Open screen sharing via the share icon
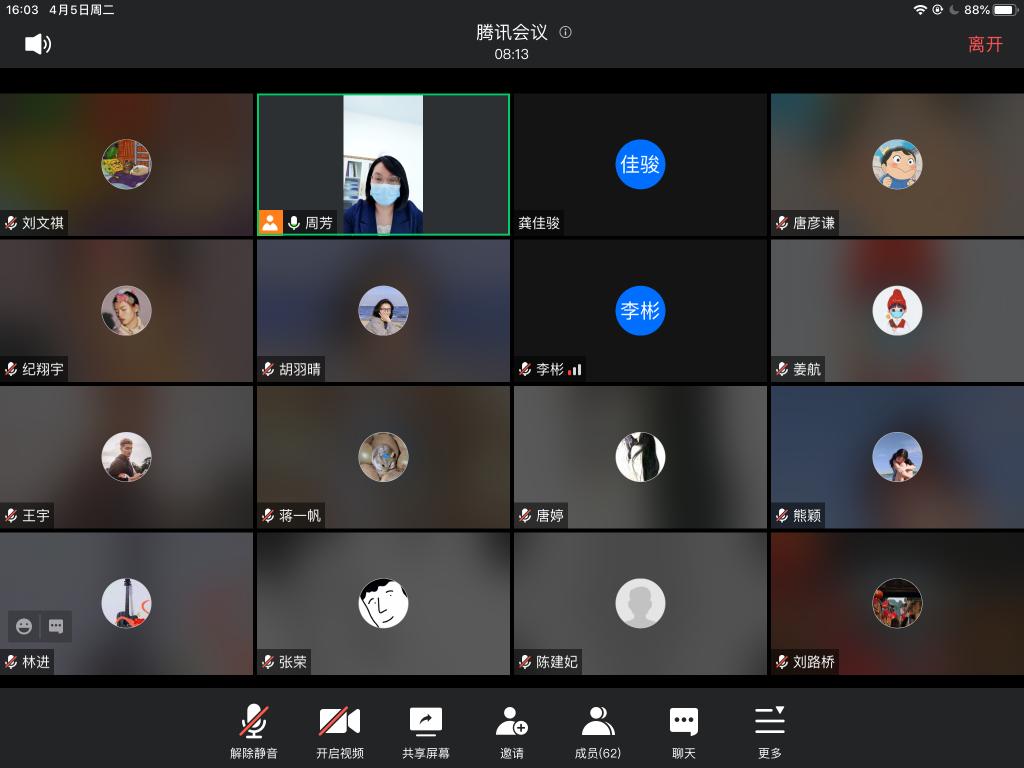Viewport: 1024px width, 768px height. click(x=425, y=720)
